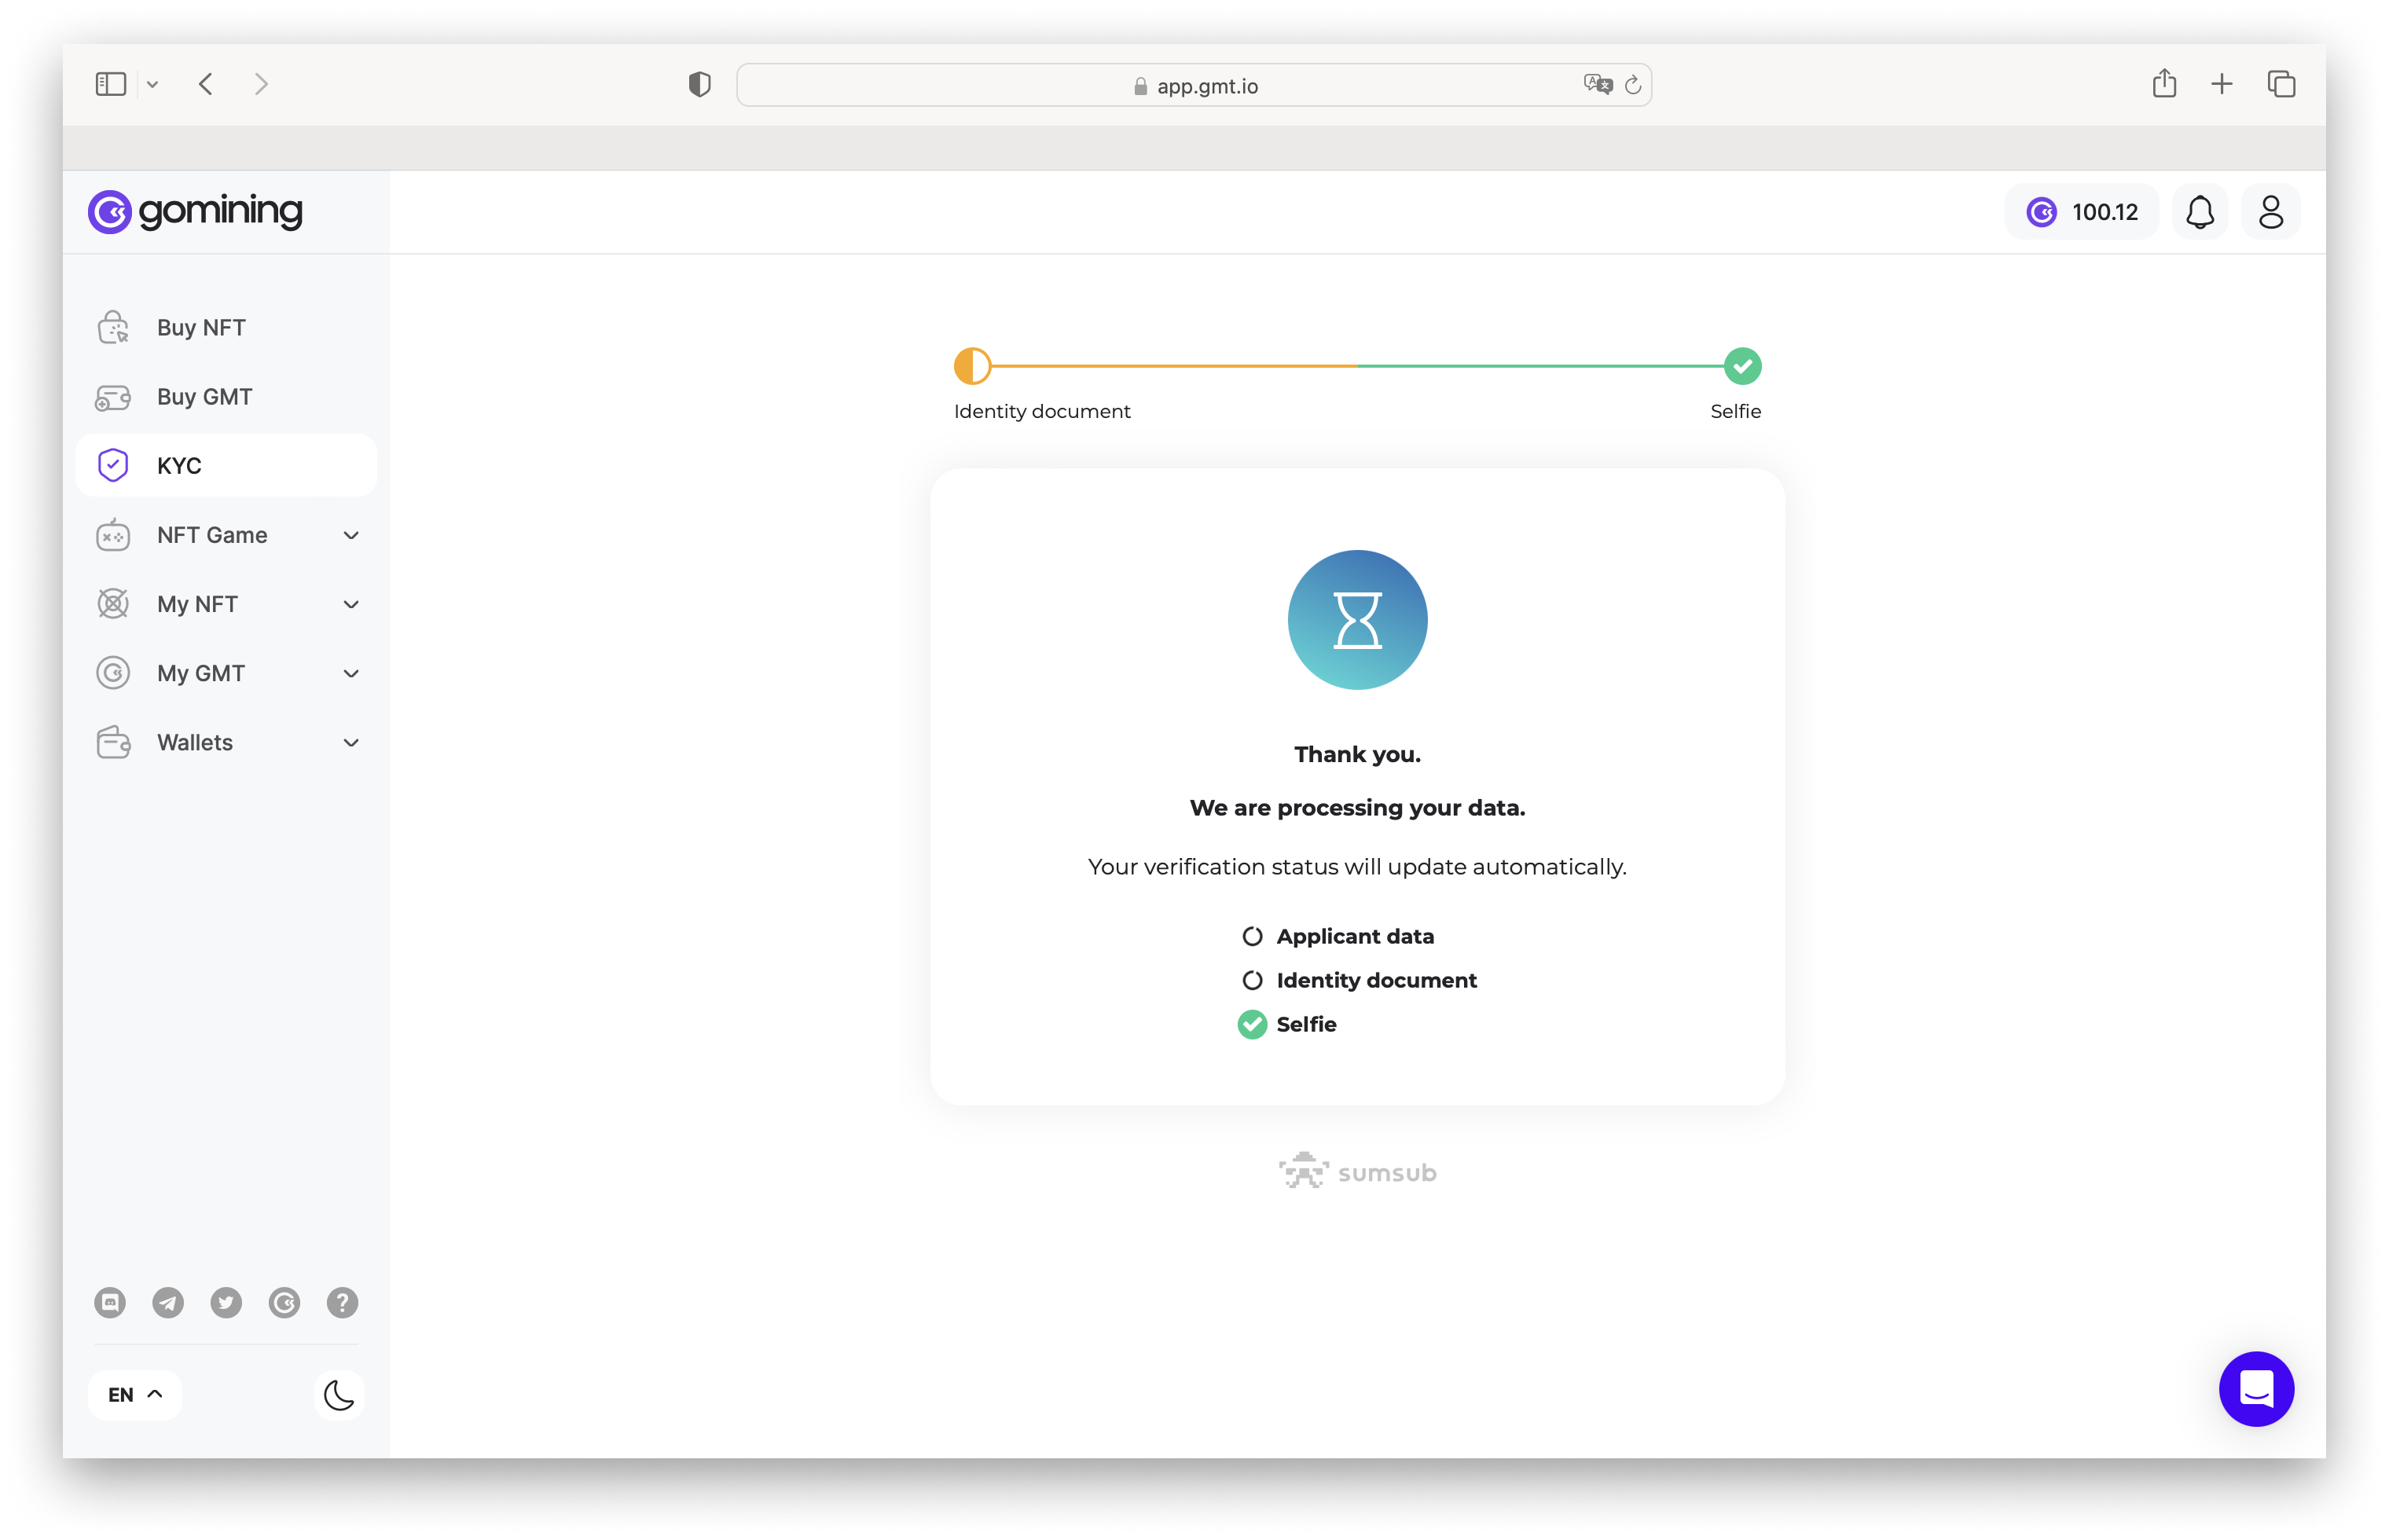Go to the Buy NFT page
Viewport: 2389px width, 1540px height.
click(x=201, y=328)
